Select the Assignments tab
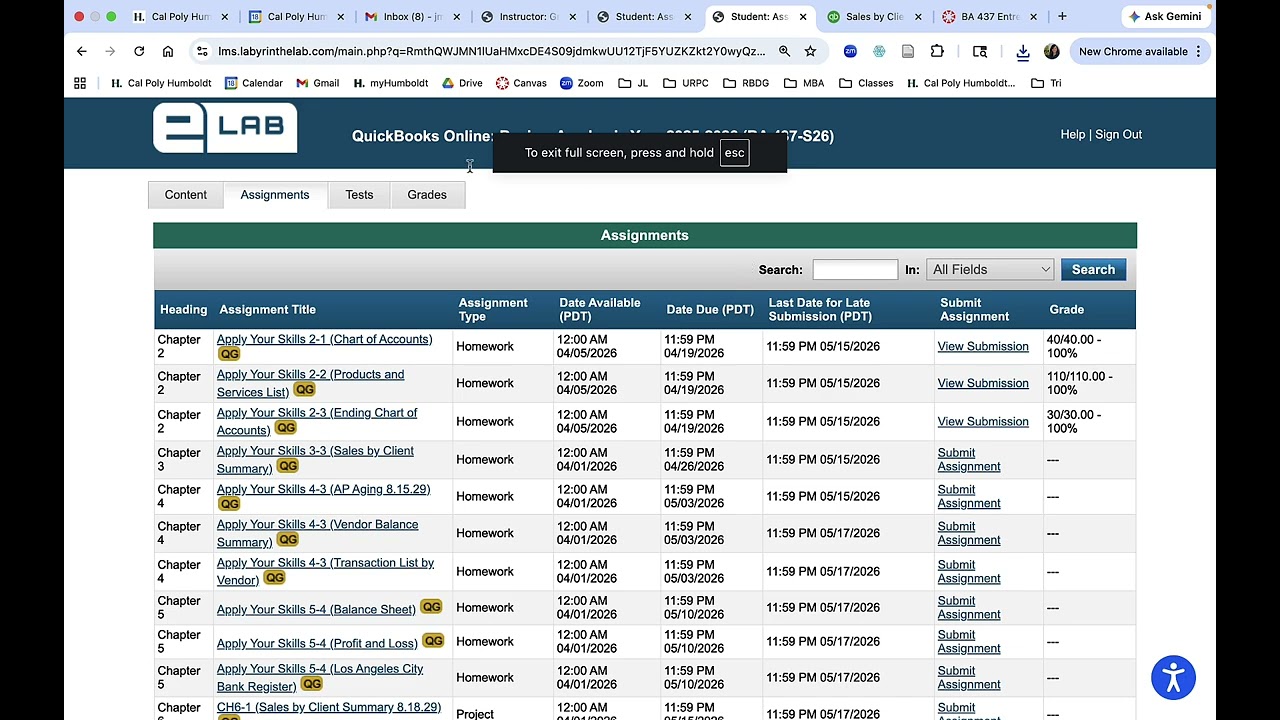The height and width of the screenshot is (720, 1280). 275,195
